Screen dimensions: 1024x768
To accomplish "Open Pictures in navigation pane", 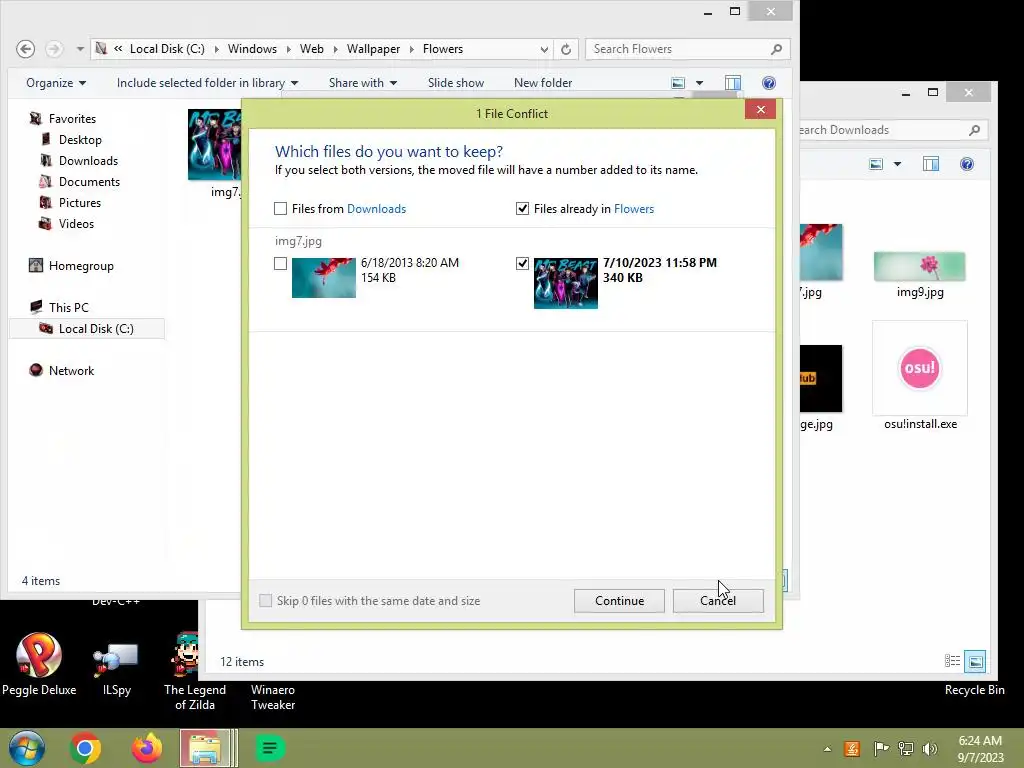I will tap(80, 202).
